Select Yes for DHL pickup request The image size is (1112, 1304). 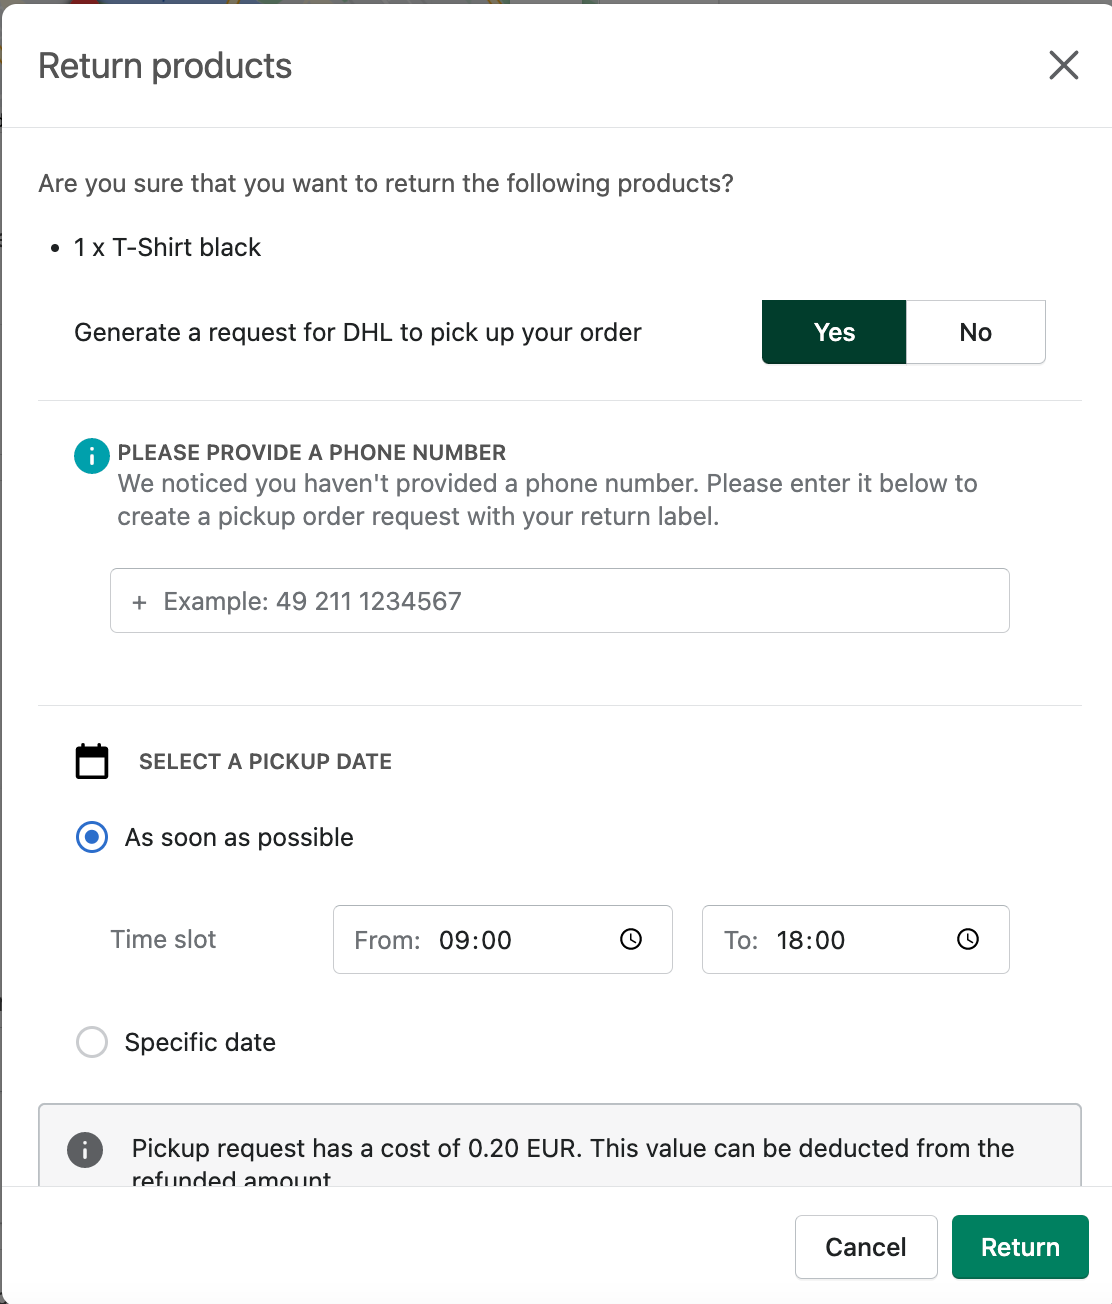pyautogui.click(x=834, y=332)
